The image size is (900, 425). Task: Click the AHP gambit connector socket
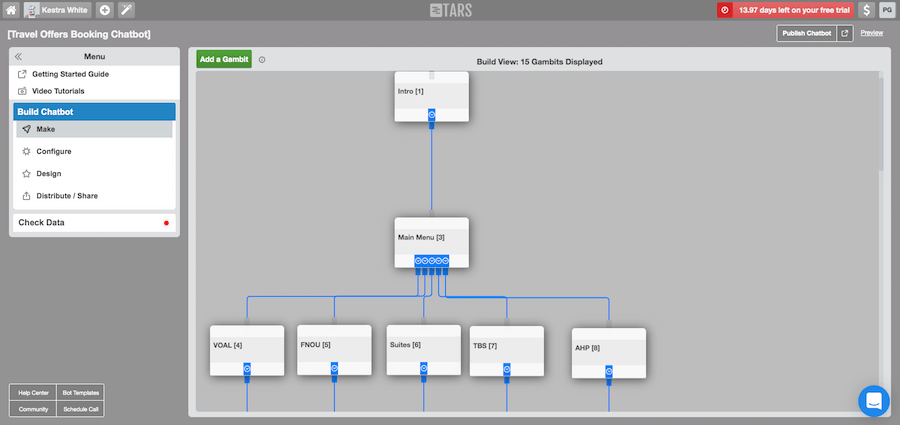609,372
